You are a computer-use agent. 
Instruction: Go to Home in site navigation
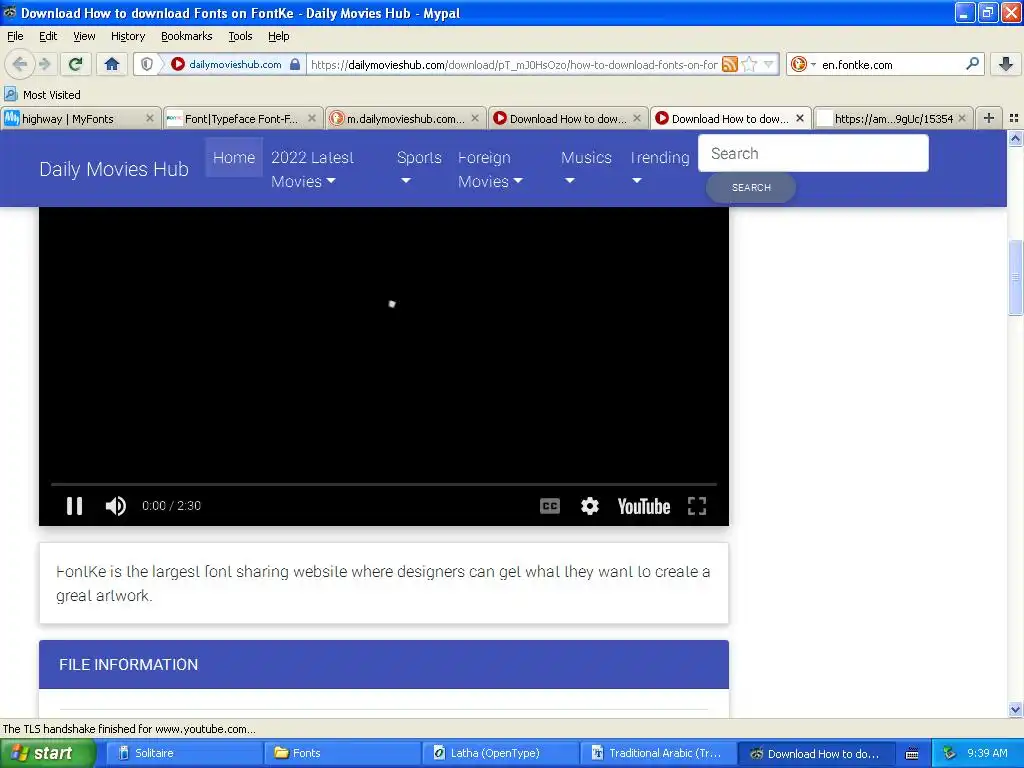click(x=234, y=157)
